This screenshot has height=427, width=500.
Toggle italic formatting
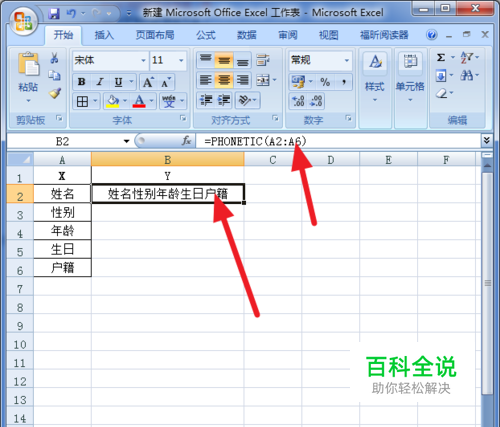pos(100,82)
